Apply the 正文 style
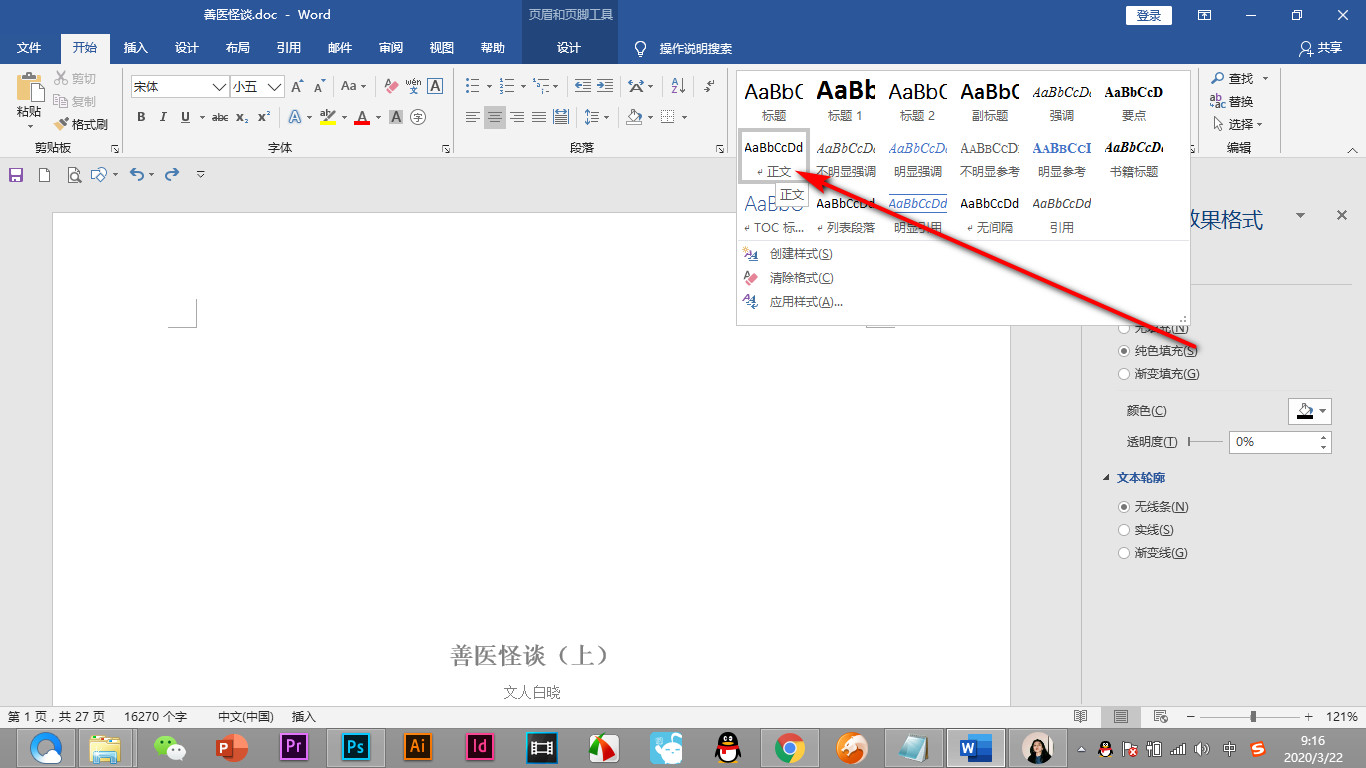The width and height of the screenshot is (1366, 768). coord(772,157)
